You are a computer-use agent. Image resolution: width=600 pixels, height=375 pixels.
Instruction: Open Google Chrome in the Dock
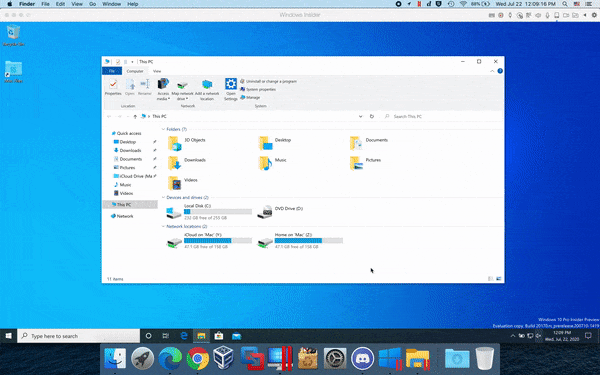pos(198,359)
